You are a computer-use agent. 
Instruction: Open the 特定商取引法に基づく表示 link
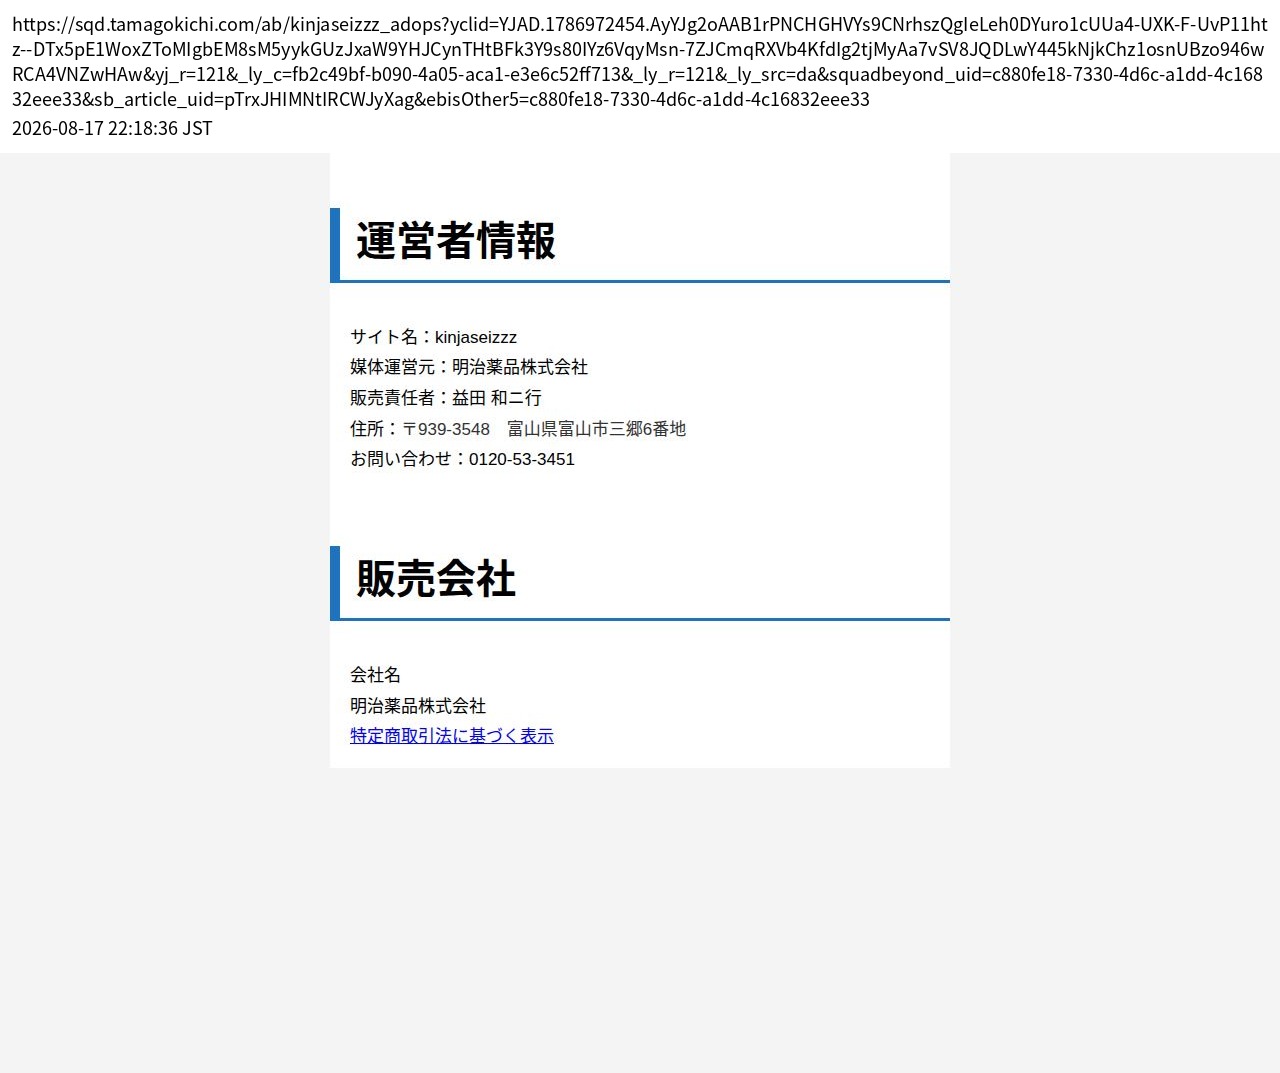452,736
